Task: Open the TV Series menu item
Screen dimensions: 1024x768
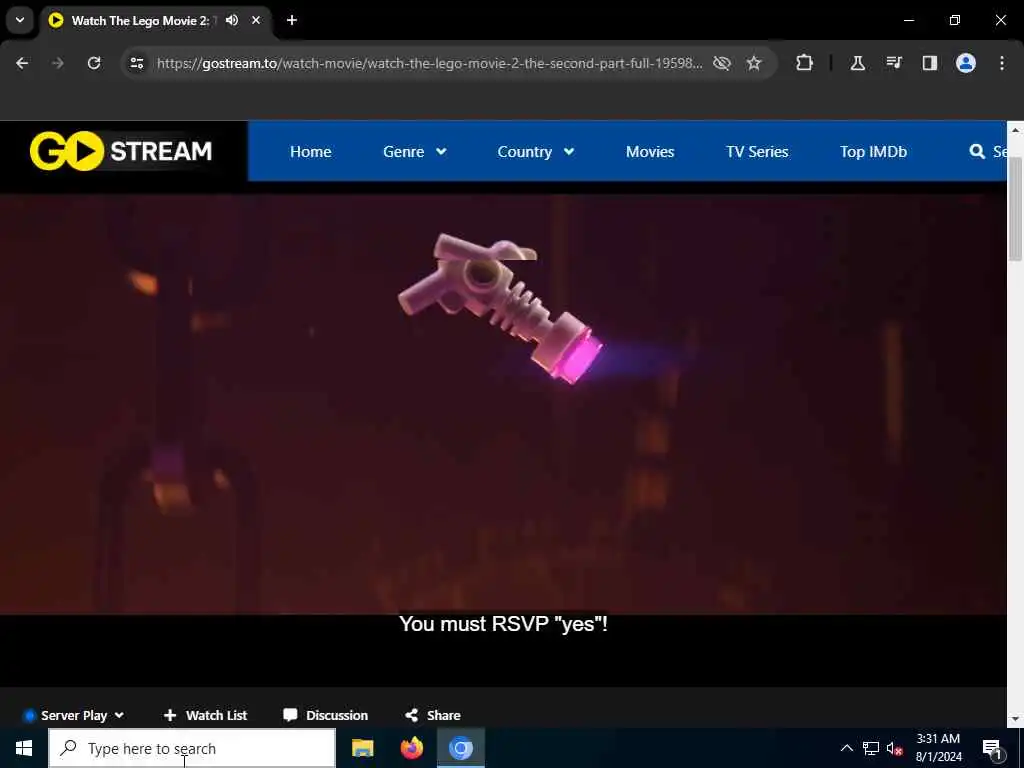Action: coord(757,152)
